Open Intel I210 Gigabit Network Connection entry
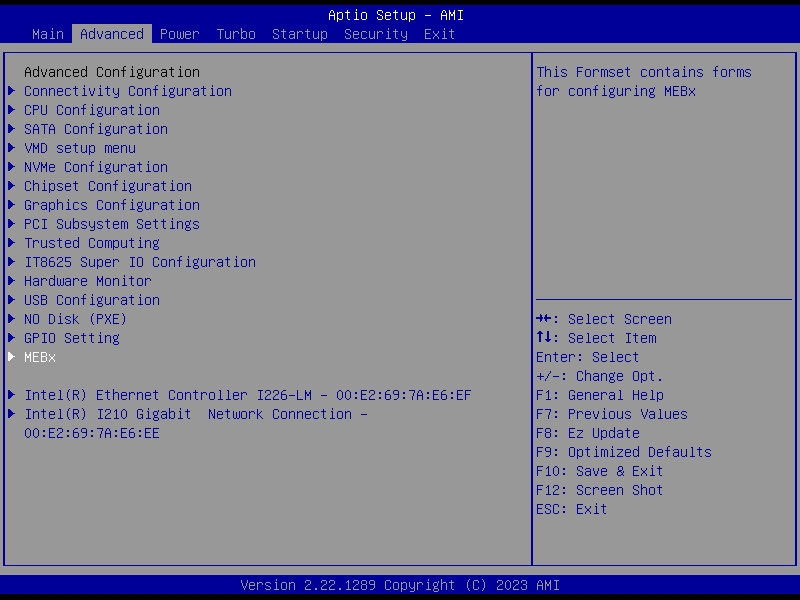Viewport: 800px width, 600px height. click(196, 423)
